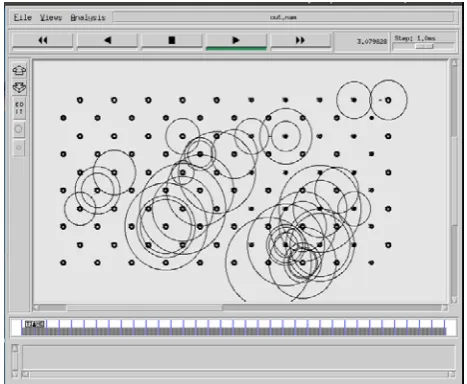Screen dimensions: 467x384
Task: Open the Views menu
Action: pyautogui.click(x=51, y=17)
